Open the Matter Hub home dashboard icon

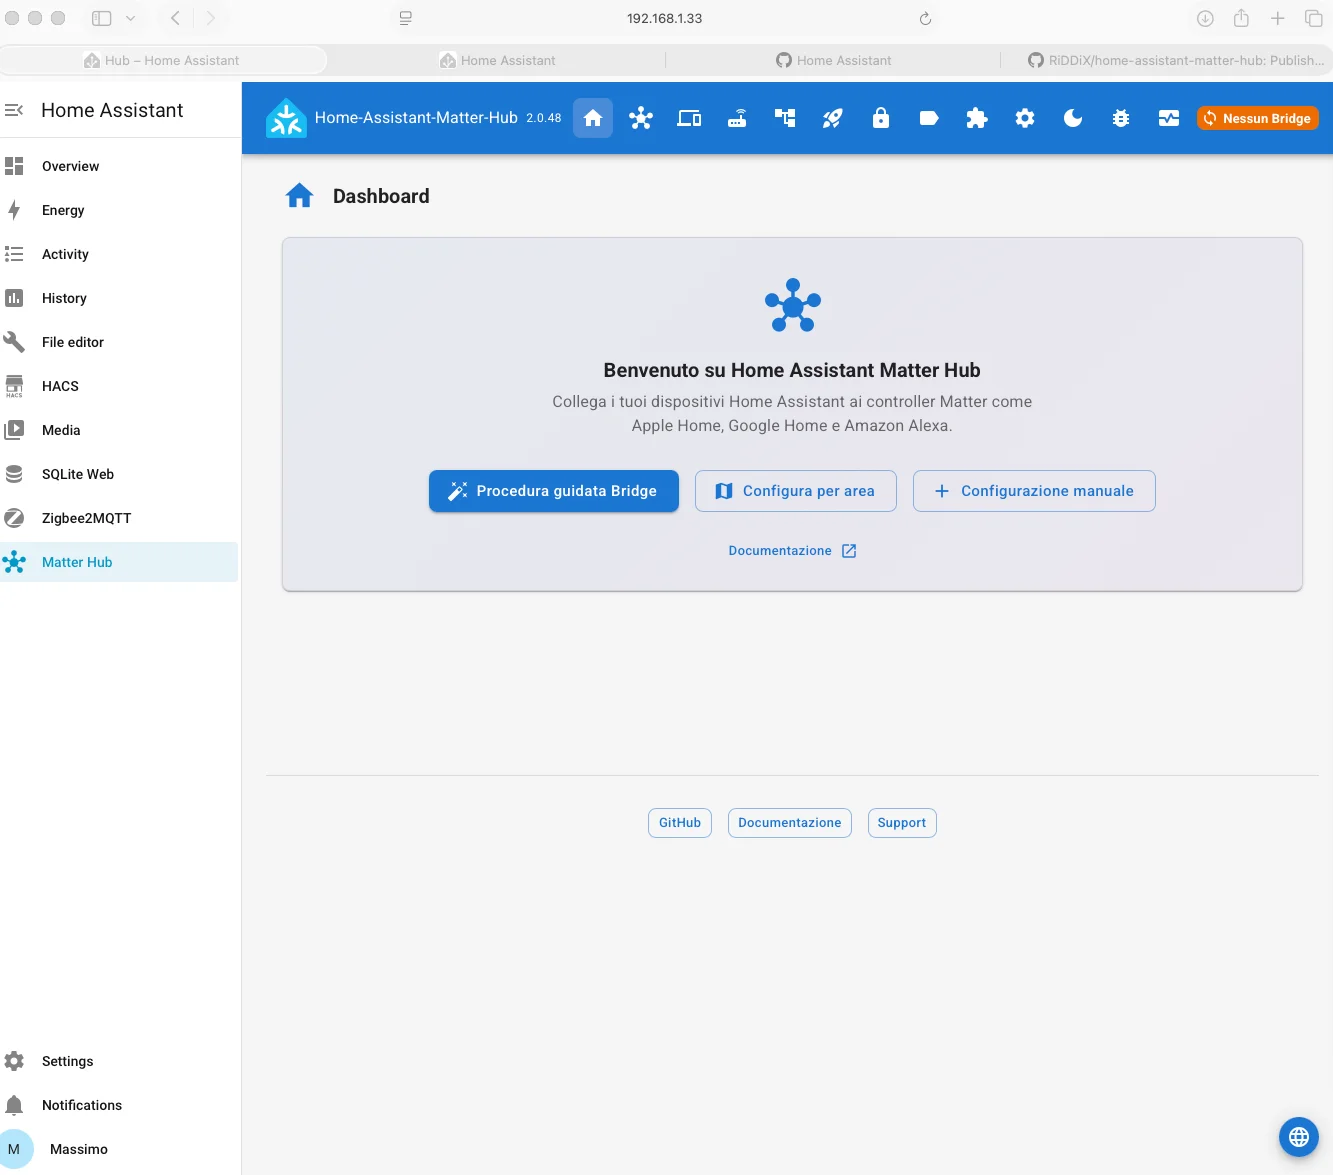click(593, 118)
